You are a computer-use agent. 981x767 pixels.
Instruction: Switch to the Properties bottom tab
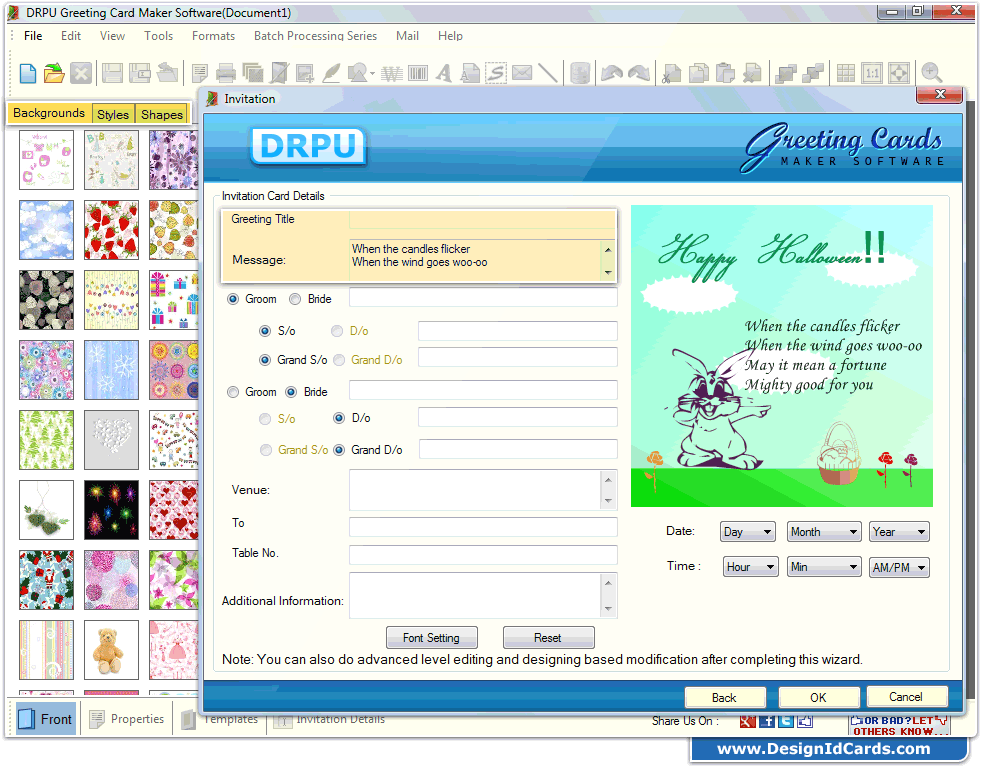pyautogui.click(x=127, y=719)
